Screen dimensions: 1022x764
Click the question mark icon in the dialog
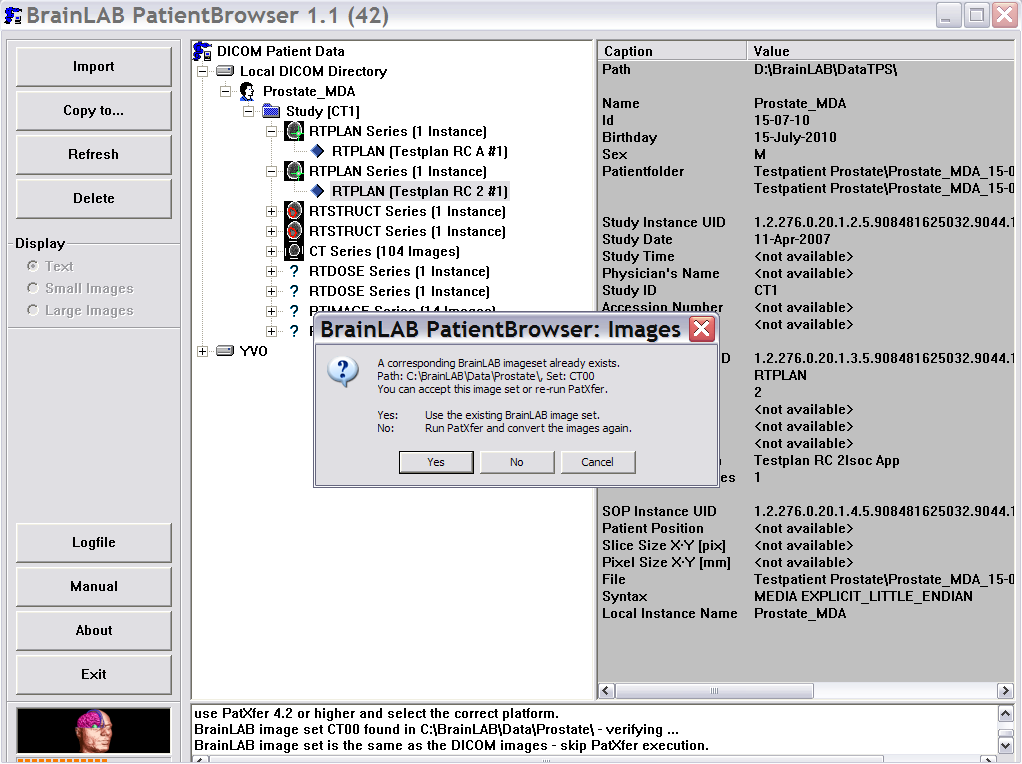[343, 372]
